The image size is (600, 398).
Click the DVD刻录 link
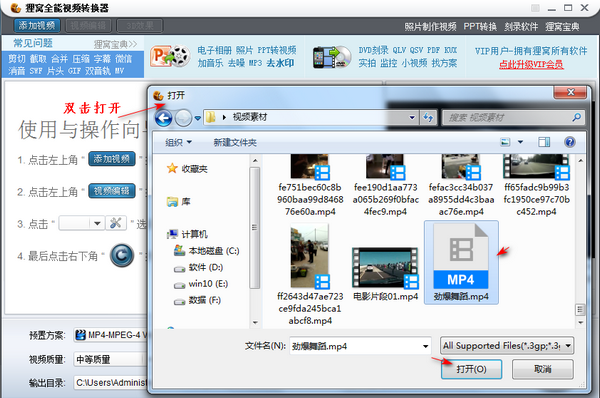[x=373, y=50]
